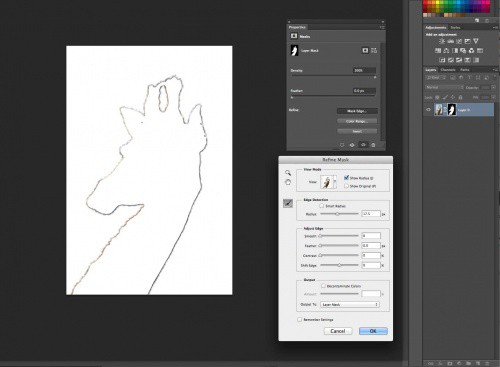
Task: Open the layer filter Kind dropdown
Action: click(x=436, y=77)
